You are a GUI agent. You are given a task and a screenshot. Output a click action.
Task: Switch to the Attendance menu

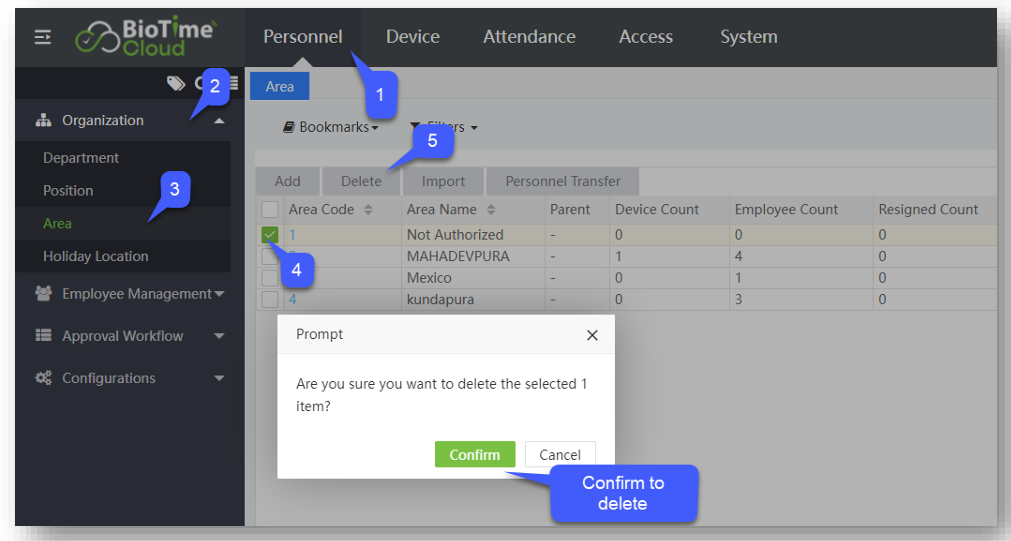pos(529,37)
